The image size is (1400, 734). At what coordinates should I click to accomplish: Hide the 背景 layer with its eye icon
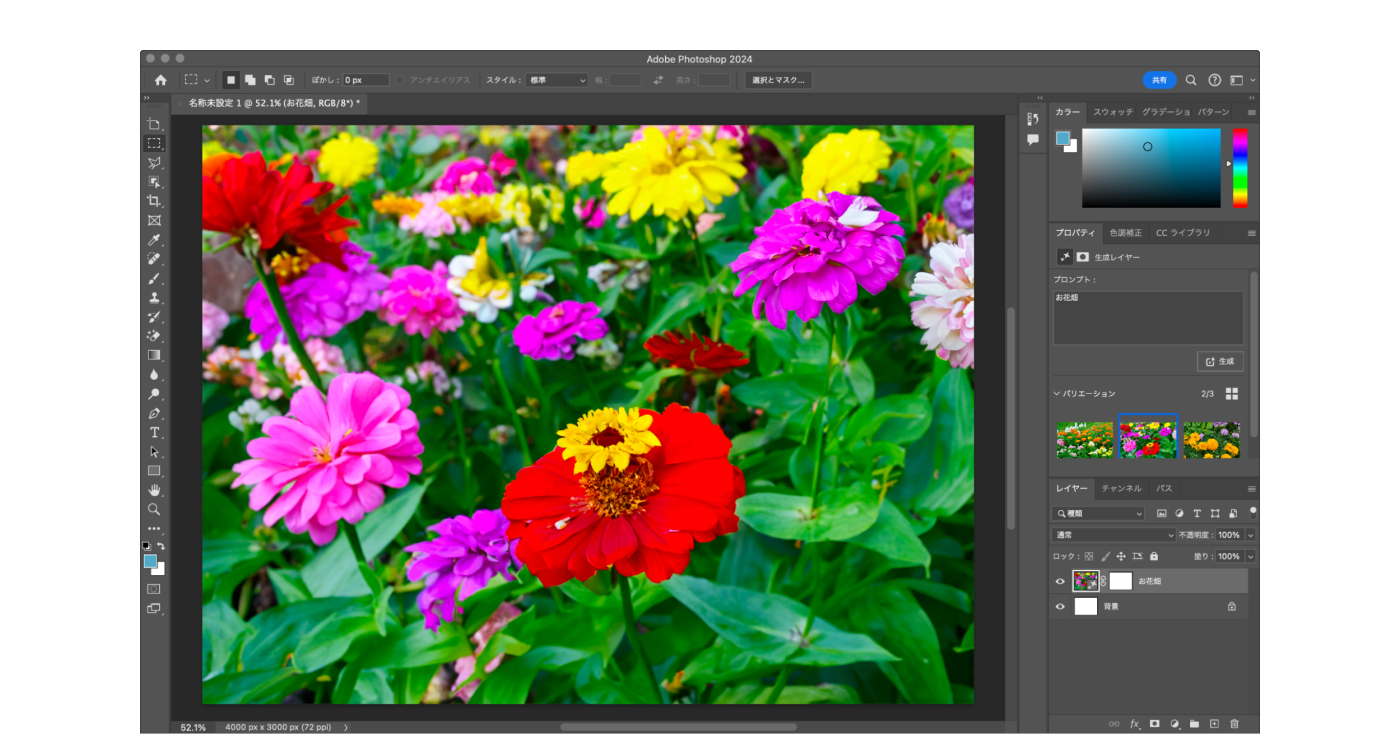(x=1060, y=606)
